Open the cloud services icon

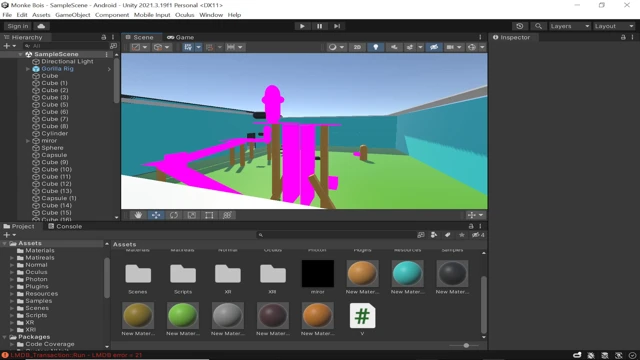click(x=41, y=26)
